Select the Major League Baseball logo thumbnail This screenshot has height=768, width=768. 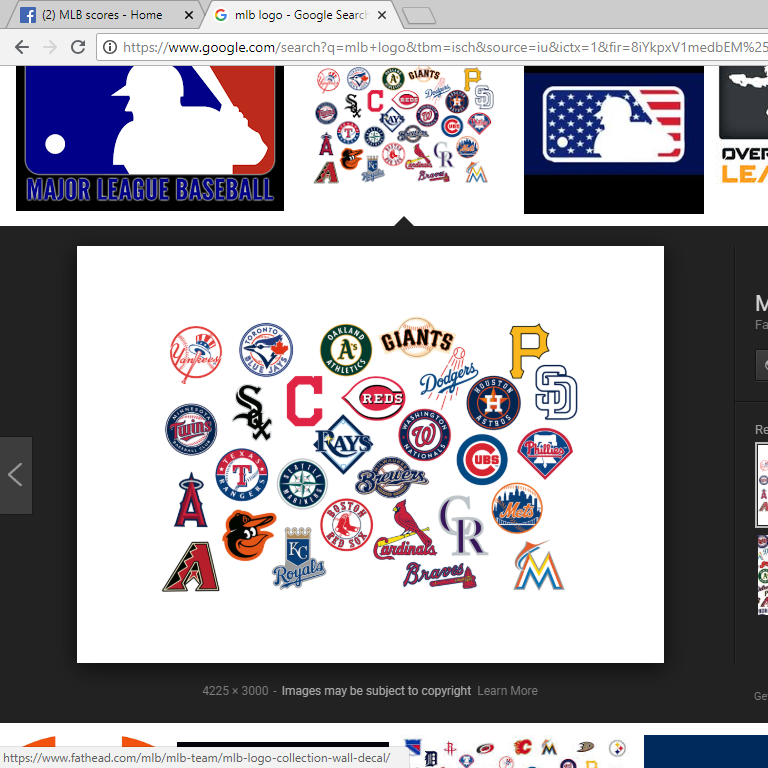coord(150,139)
